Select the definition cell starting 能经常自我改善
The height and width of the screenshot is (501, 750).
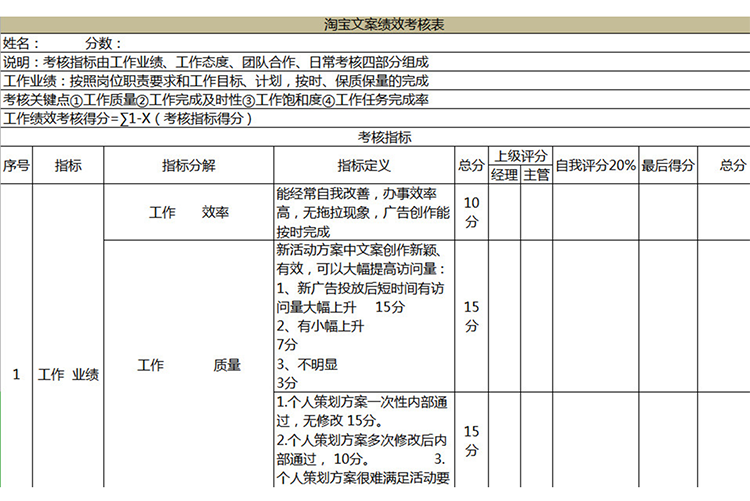364,212
